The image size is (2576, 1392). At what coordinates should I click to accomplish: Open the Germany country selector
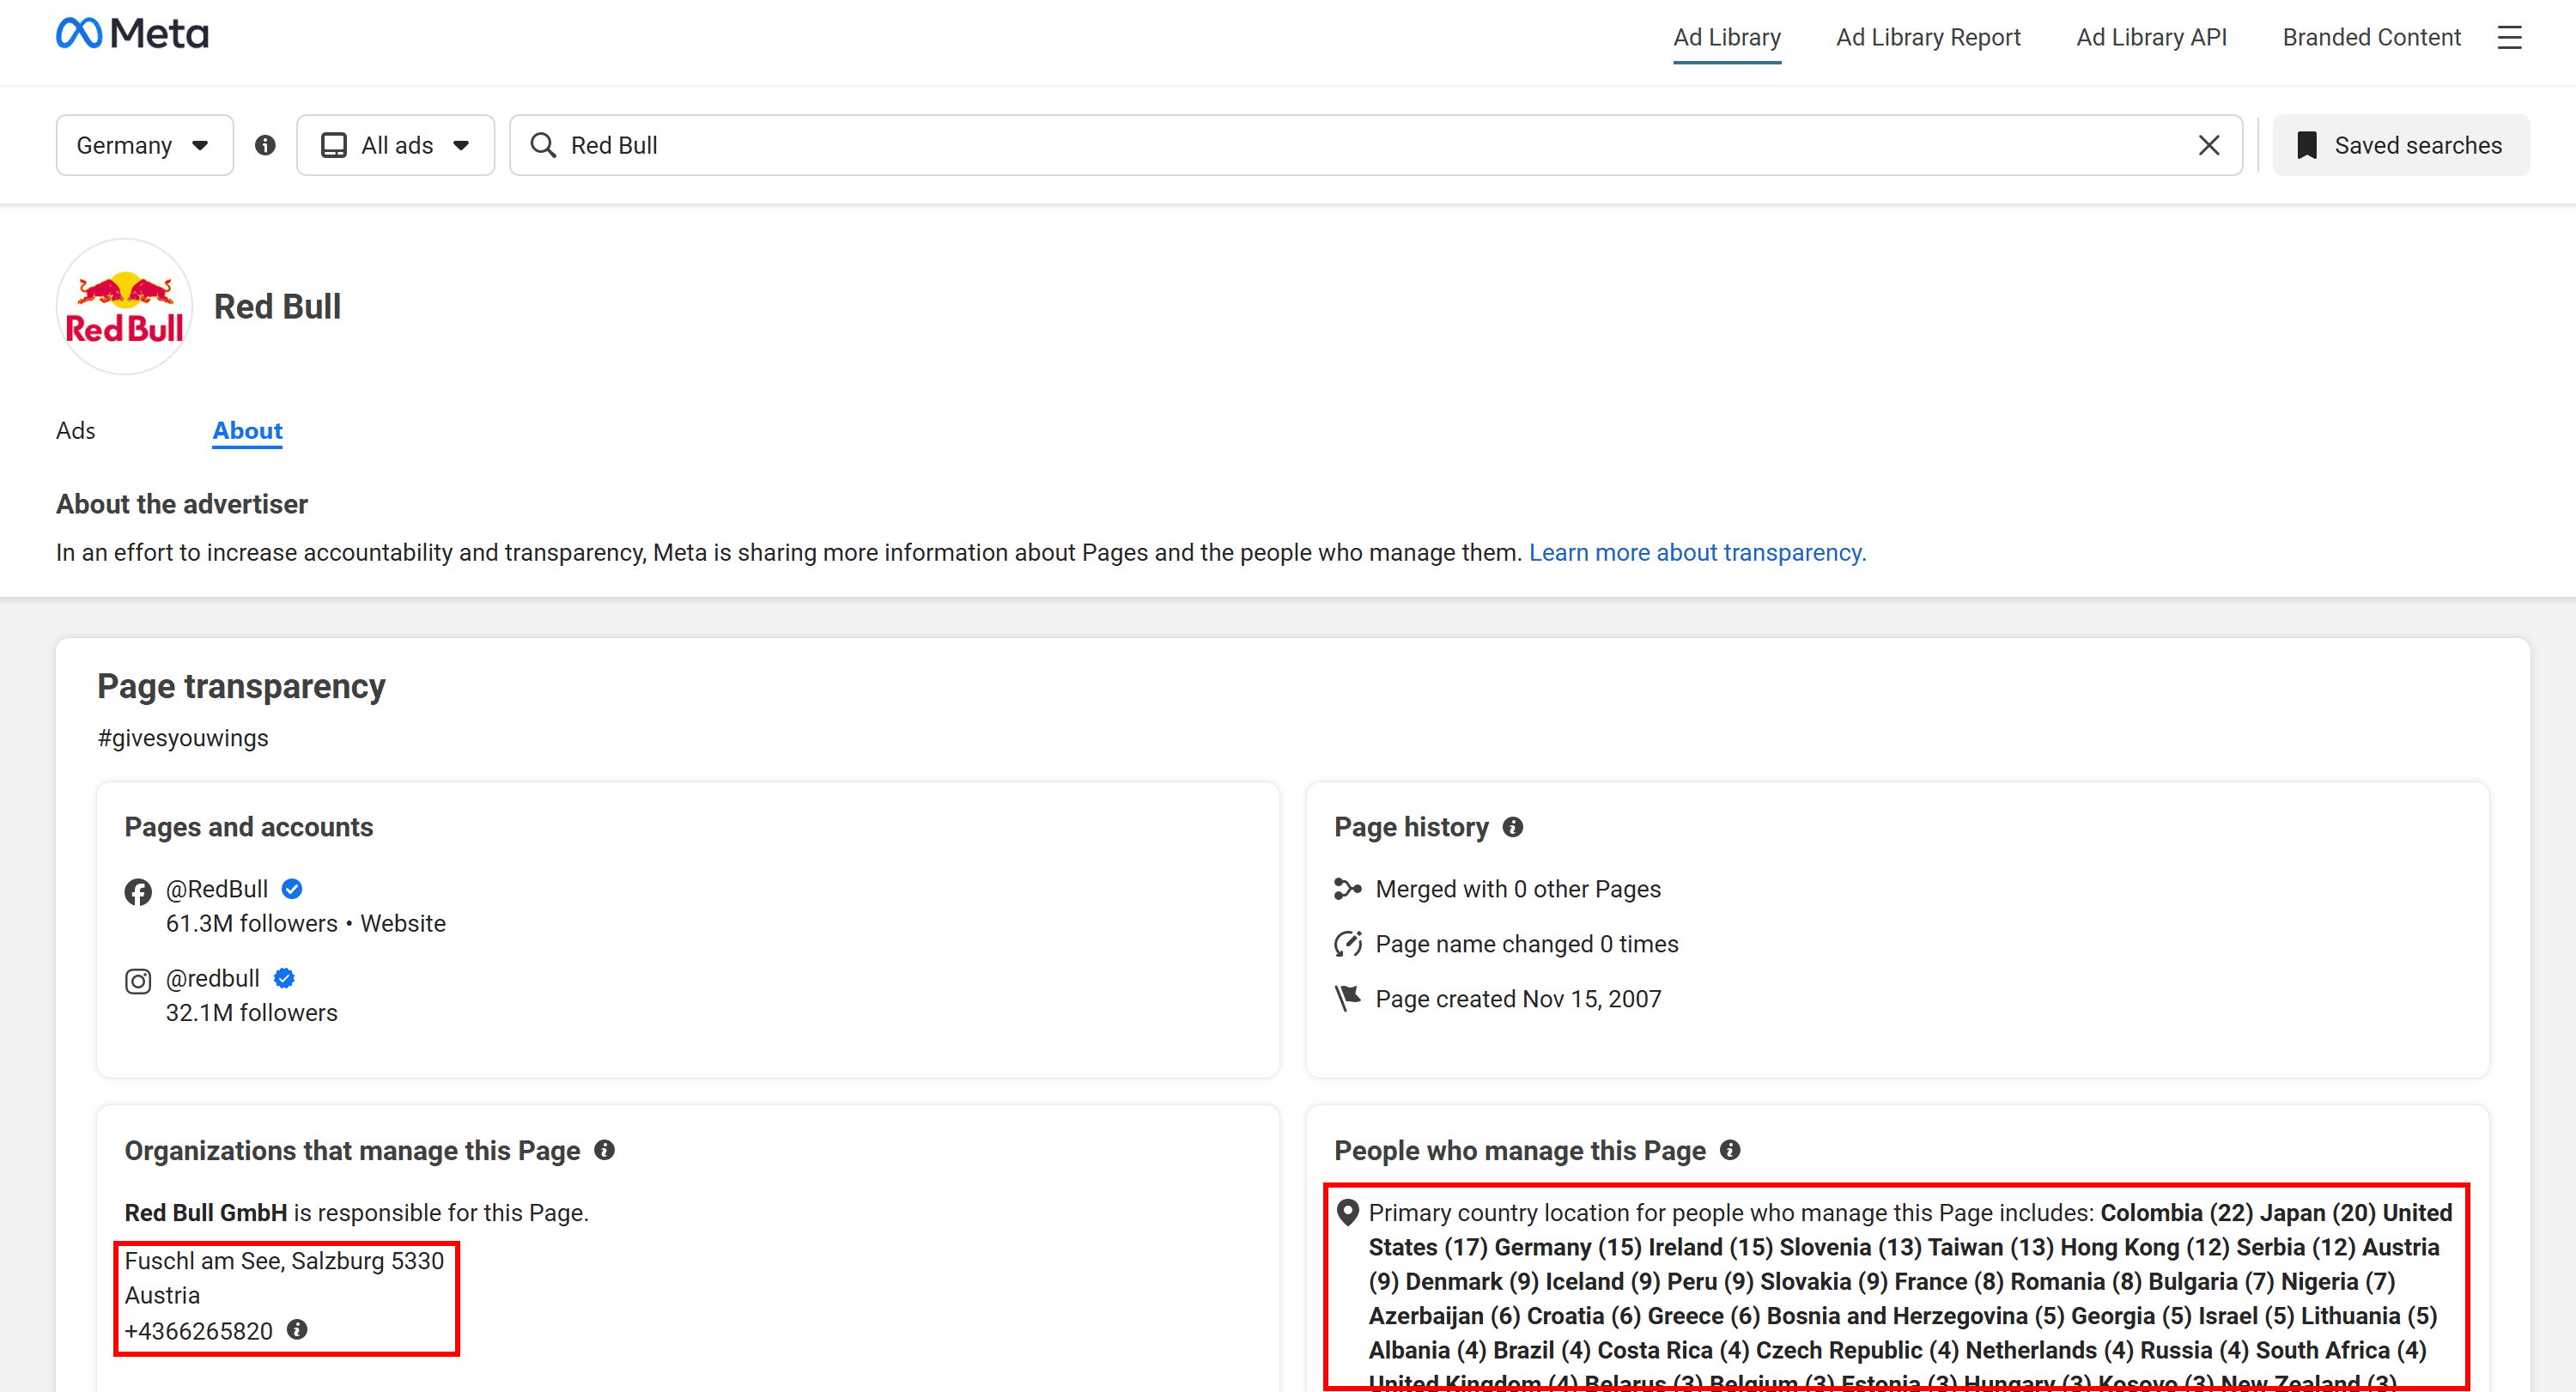[x=144, y=144]
